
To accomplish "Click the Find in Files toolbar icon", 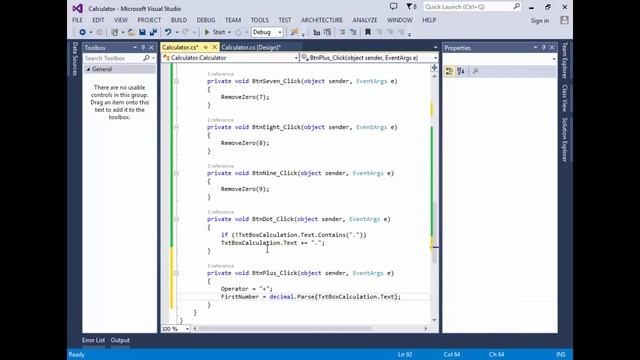I will (x=294, y=32).
